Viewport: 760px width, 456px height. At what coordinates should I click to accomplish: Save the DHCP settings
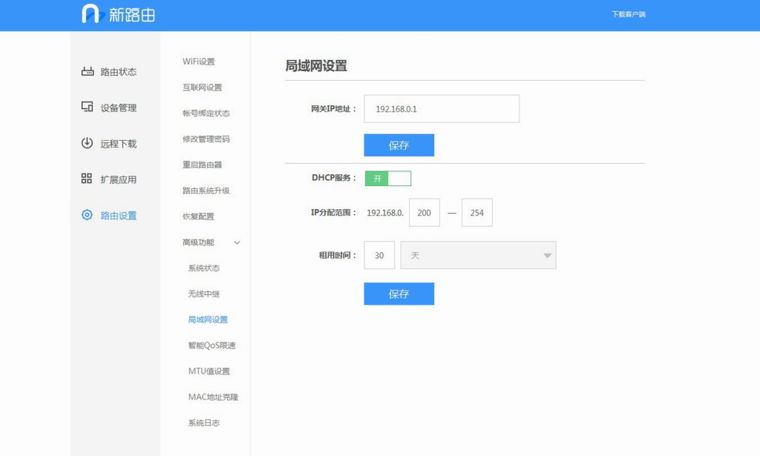tap(398, 294)
